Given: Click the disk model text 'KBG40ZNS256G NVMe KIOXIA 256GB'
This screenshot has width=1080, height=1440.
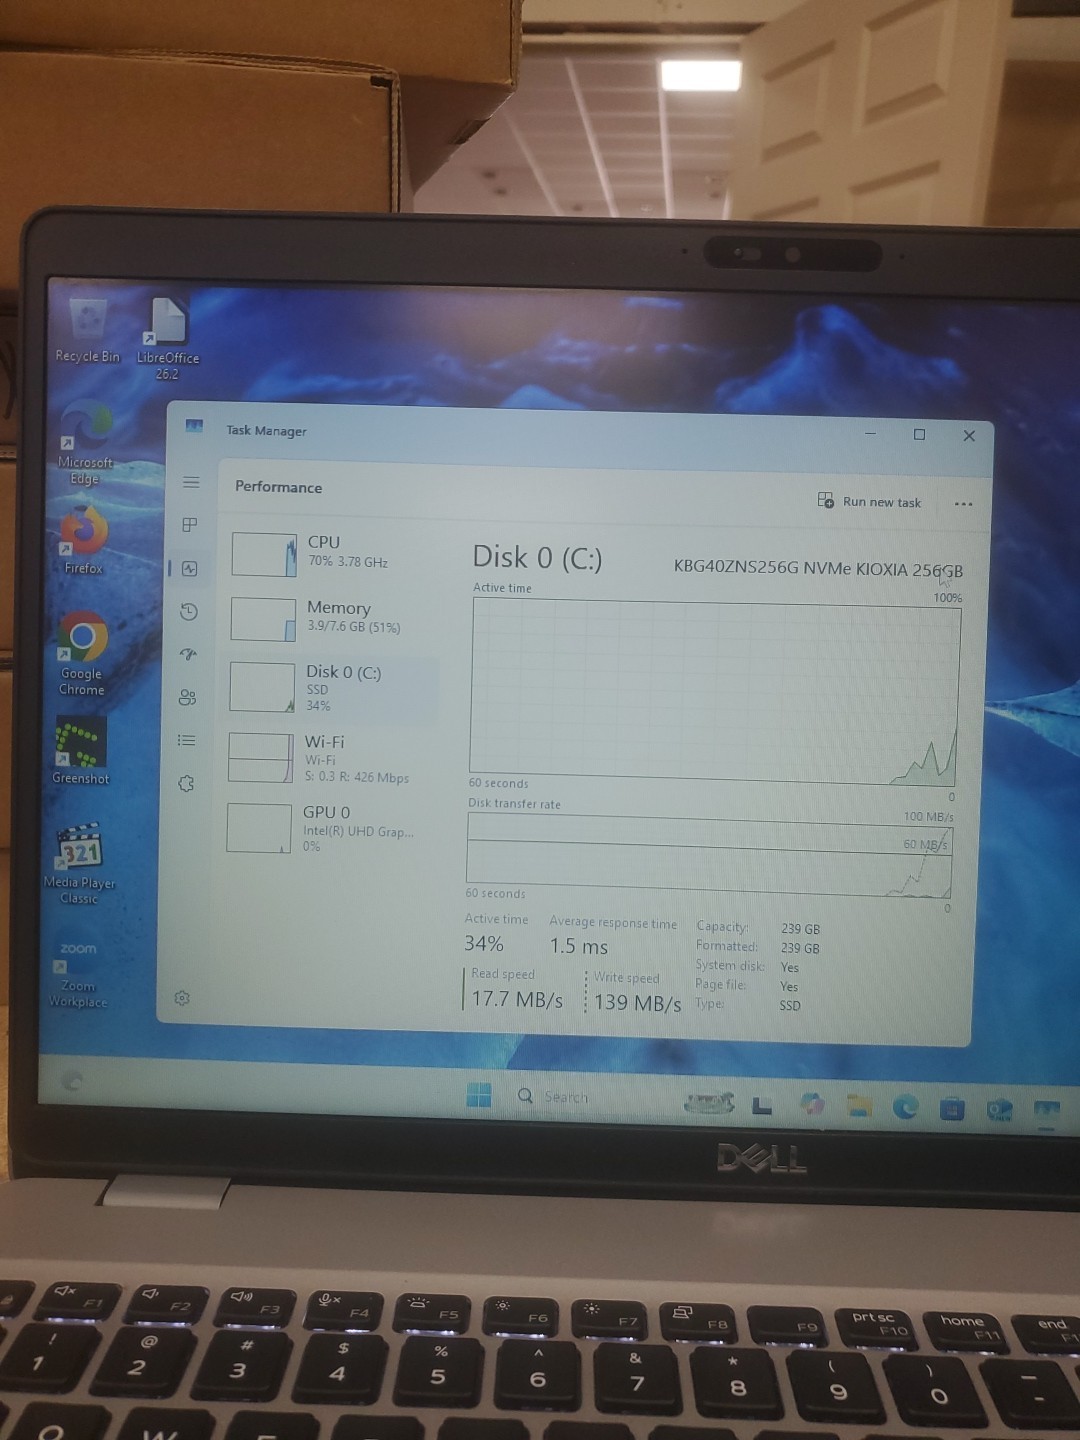Looking at the screenshot, I should pos(818,568).
